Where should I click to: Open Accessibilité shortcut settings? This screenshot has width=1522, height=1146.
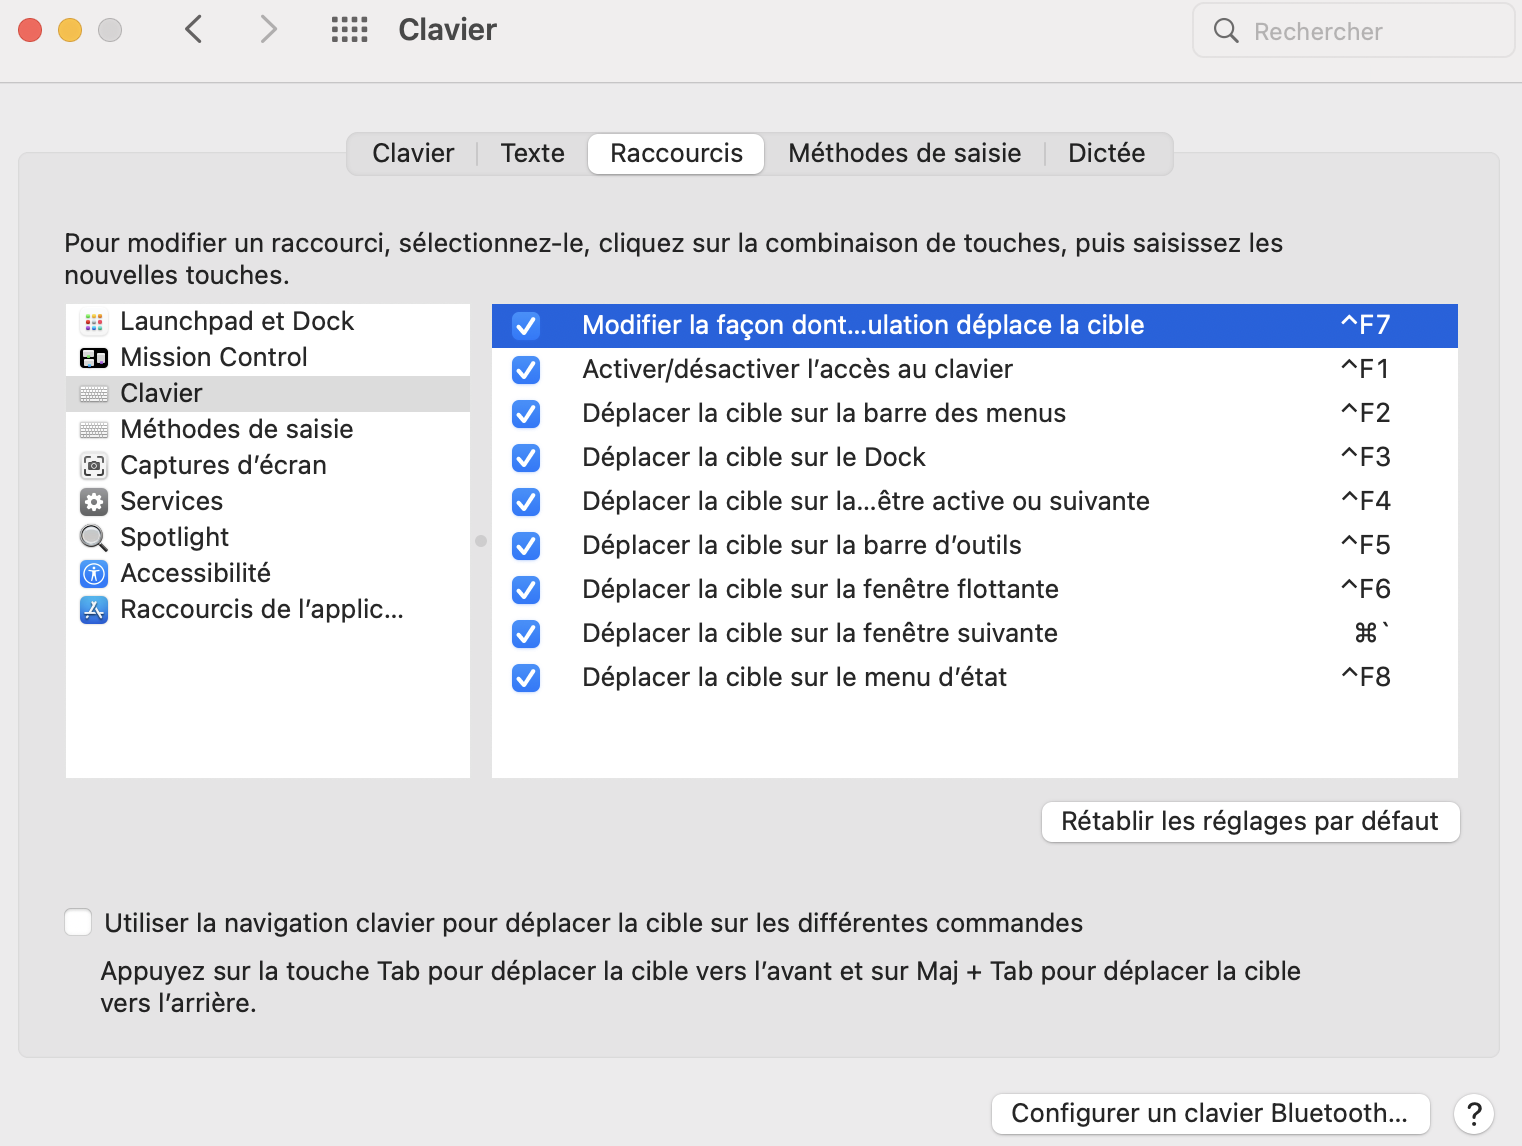pos(195,573)
